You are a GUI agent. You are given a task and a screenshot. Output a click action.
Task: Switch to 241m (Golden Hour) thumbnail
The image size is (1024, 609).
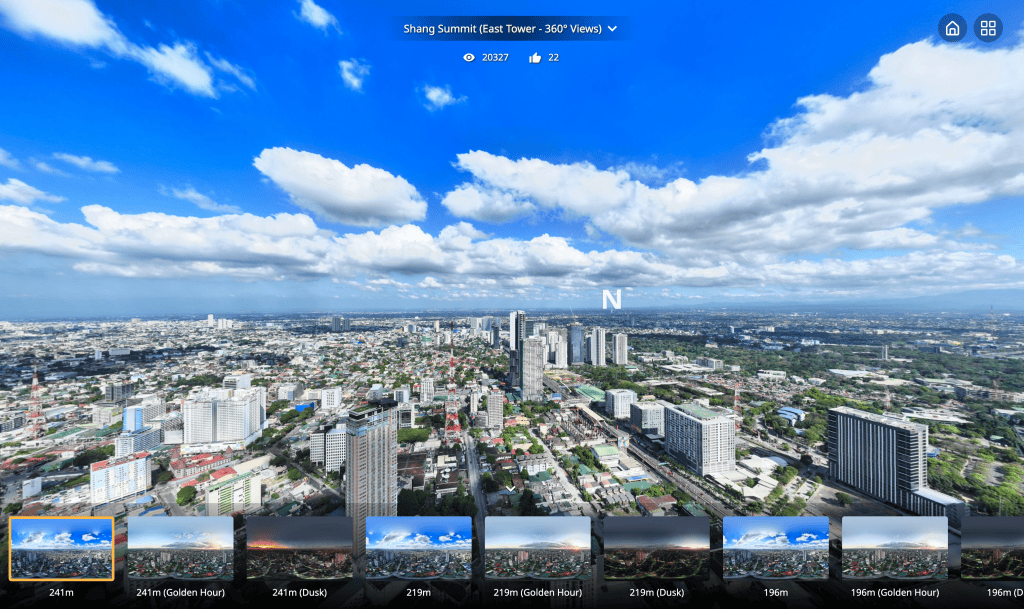click(x=180, y=548)
